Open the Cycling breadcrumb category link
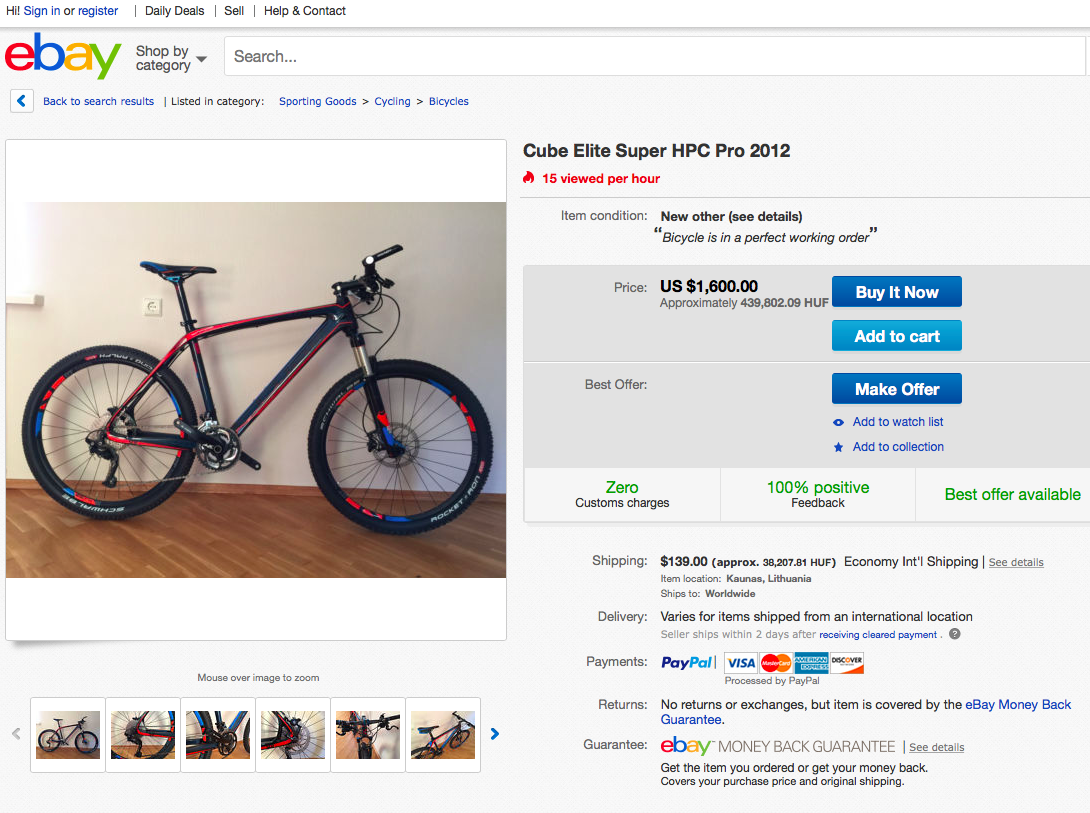This screenshot has height=813, width=1090. (x=392, y=101)
